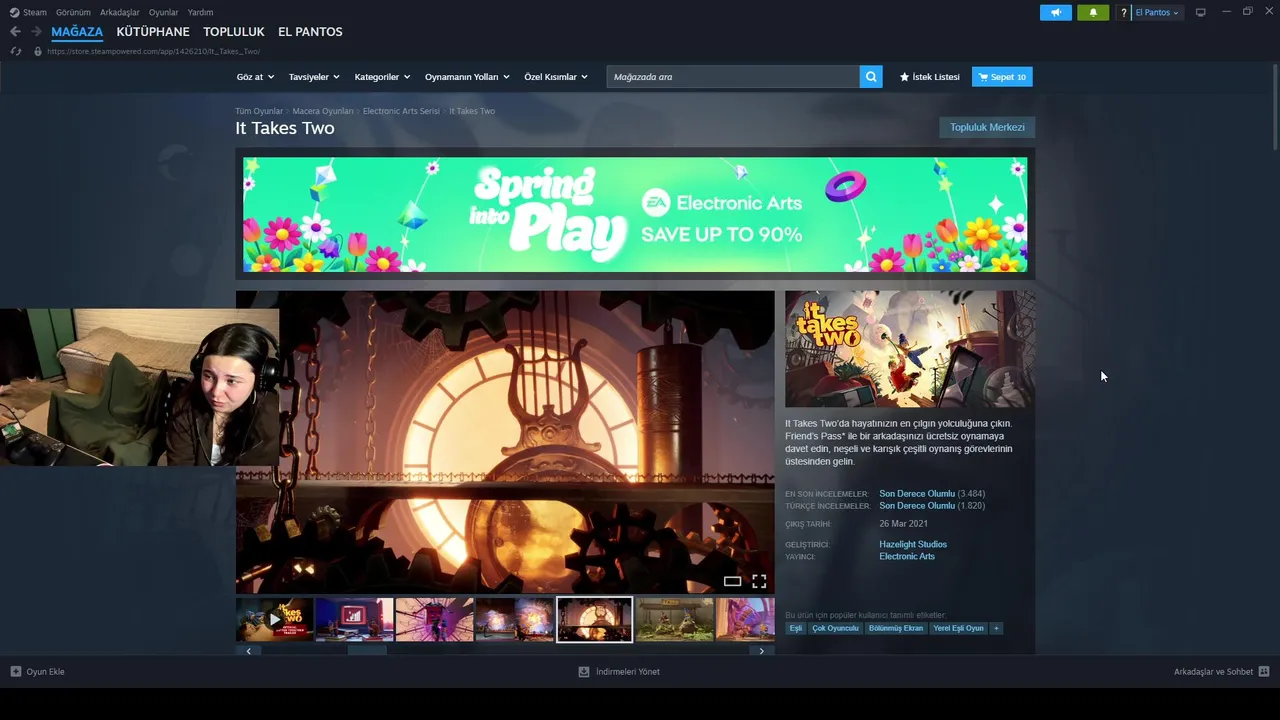
Task: Click the Mağazada ara search field
Action: 733,77
